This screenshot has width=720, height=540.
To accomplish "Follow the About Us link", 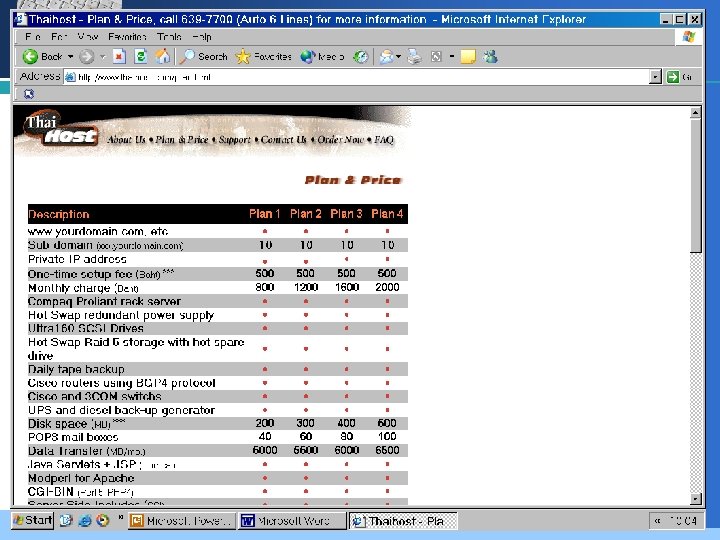I will [126, 140].
